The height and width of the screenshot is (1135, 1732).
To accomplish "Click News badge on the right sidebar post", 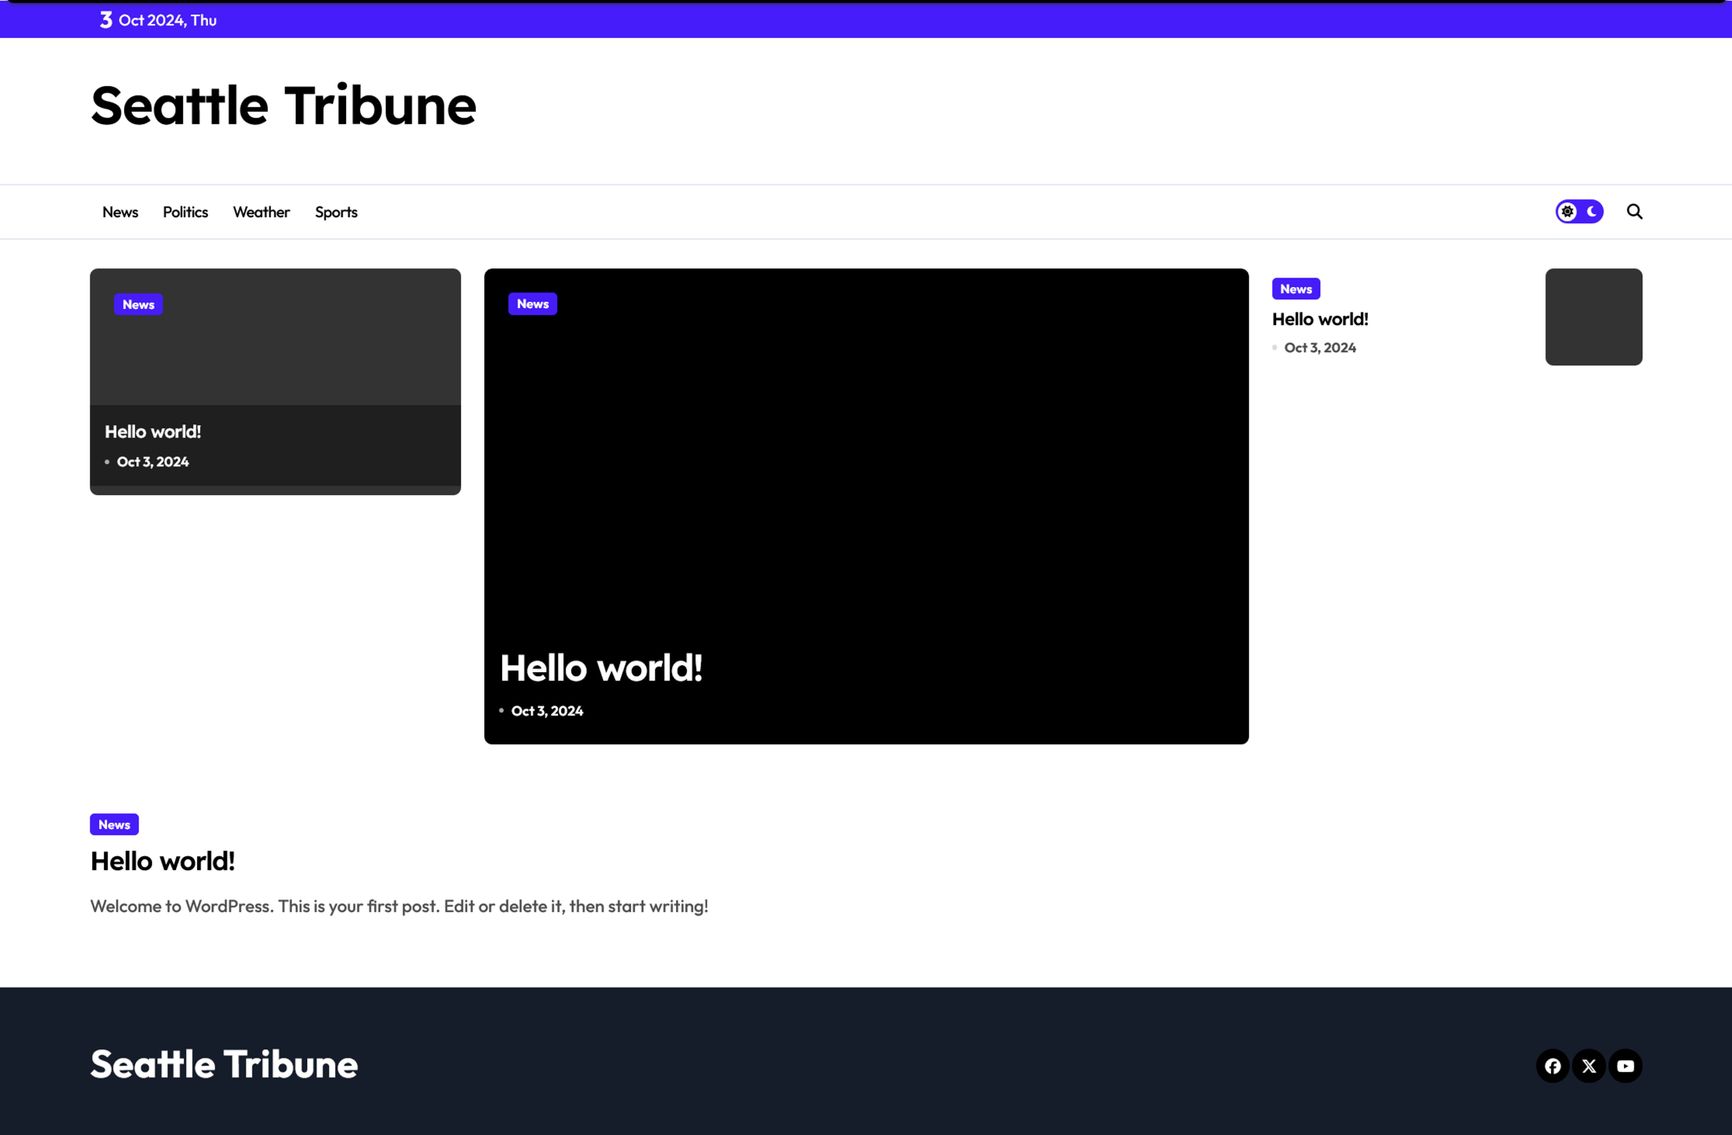I will pyautogui.click(x=1295, y=289).
